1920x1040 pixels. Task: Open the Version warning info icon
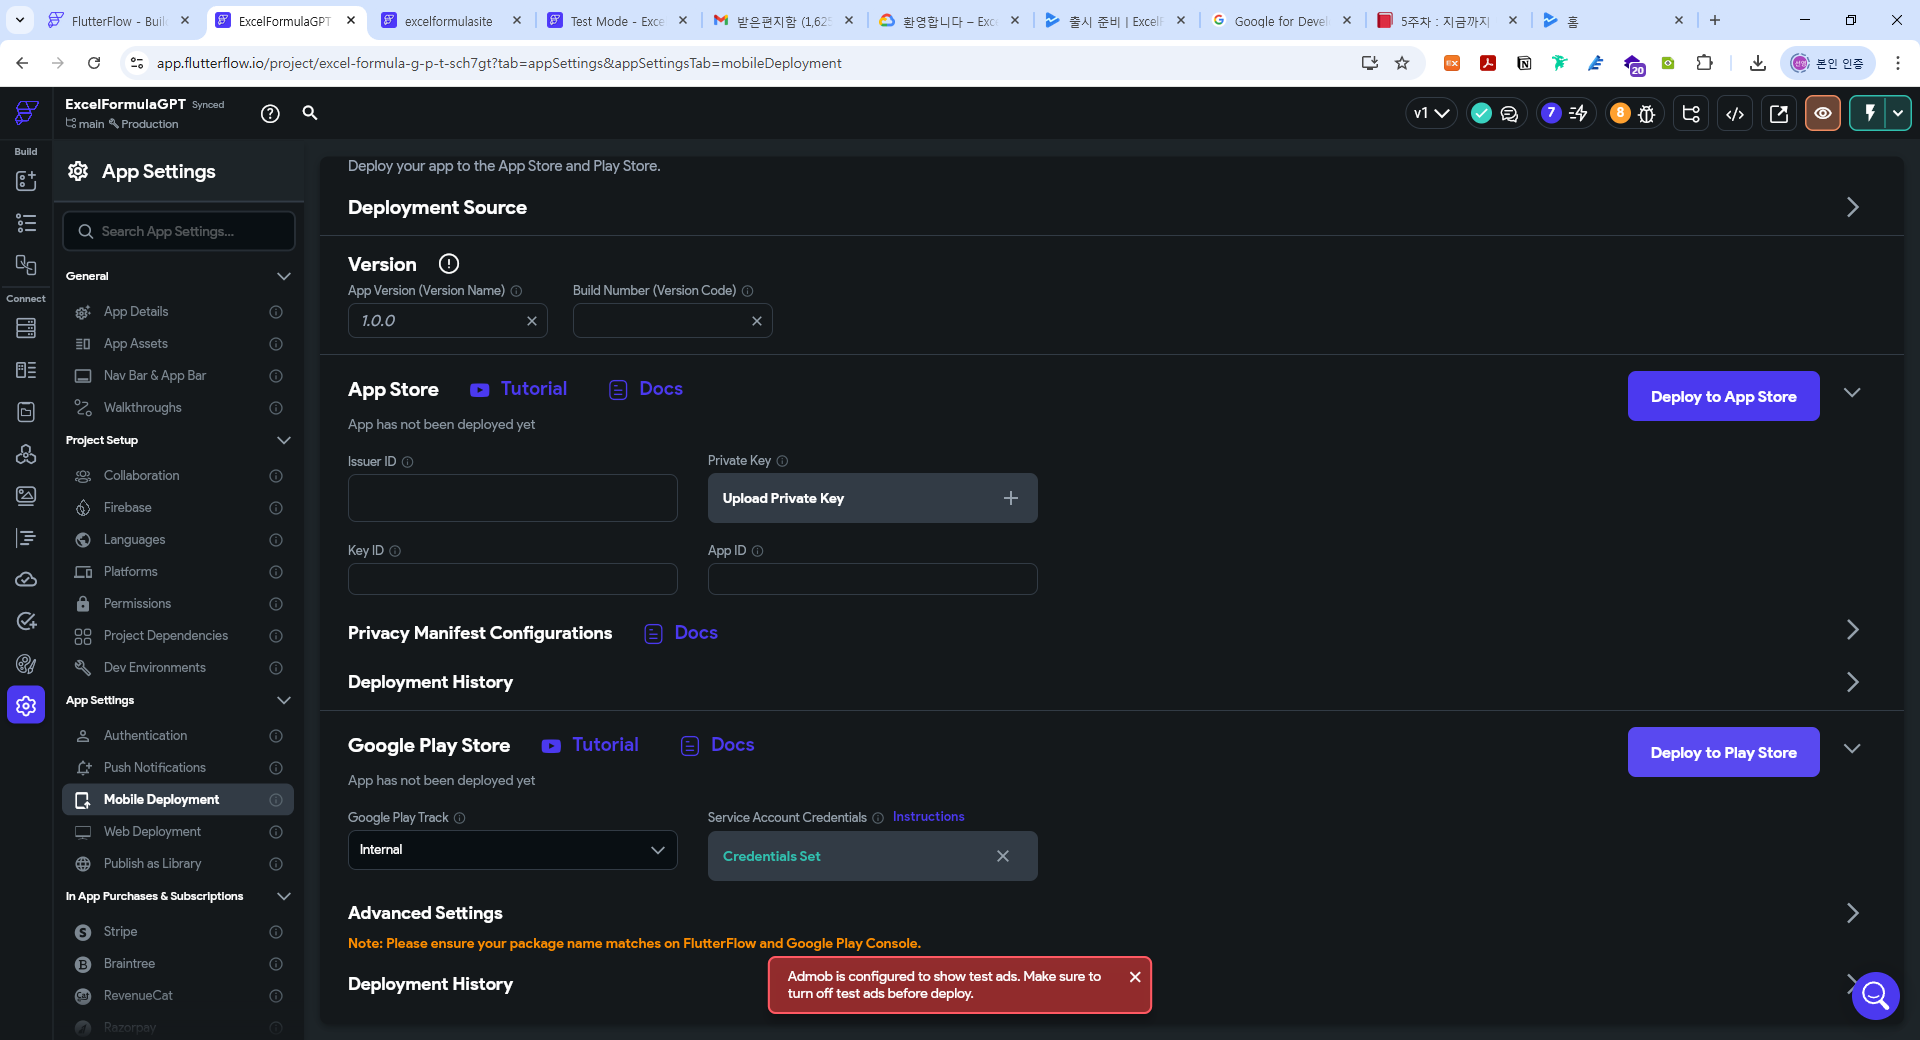(x=449, y=264)
